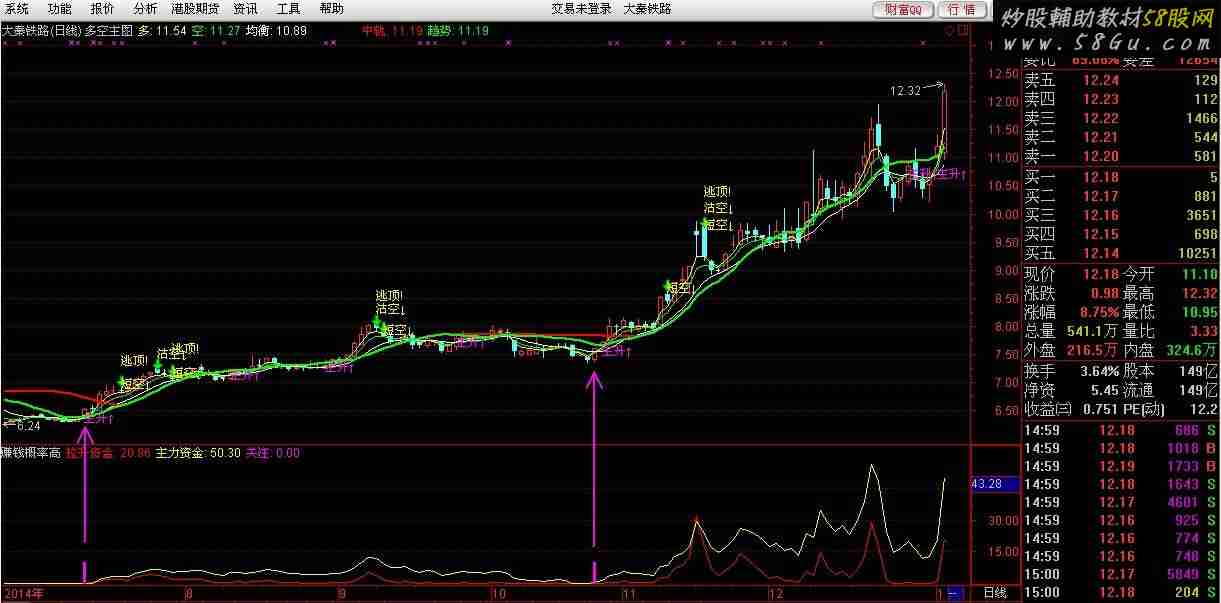The height and width of the screenshot is (603, 1221).
Task: Click the 今开 value 11.10
Action: point(1200,274)
